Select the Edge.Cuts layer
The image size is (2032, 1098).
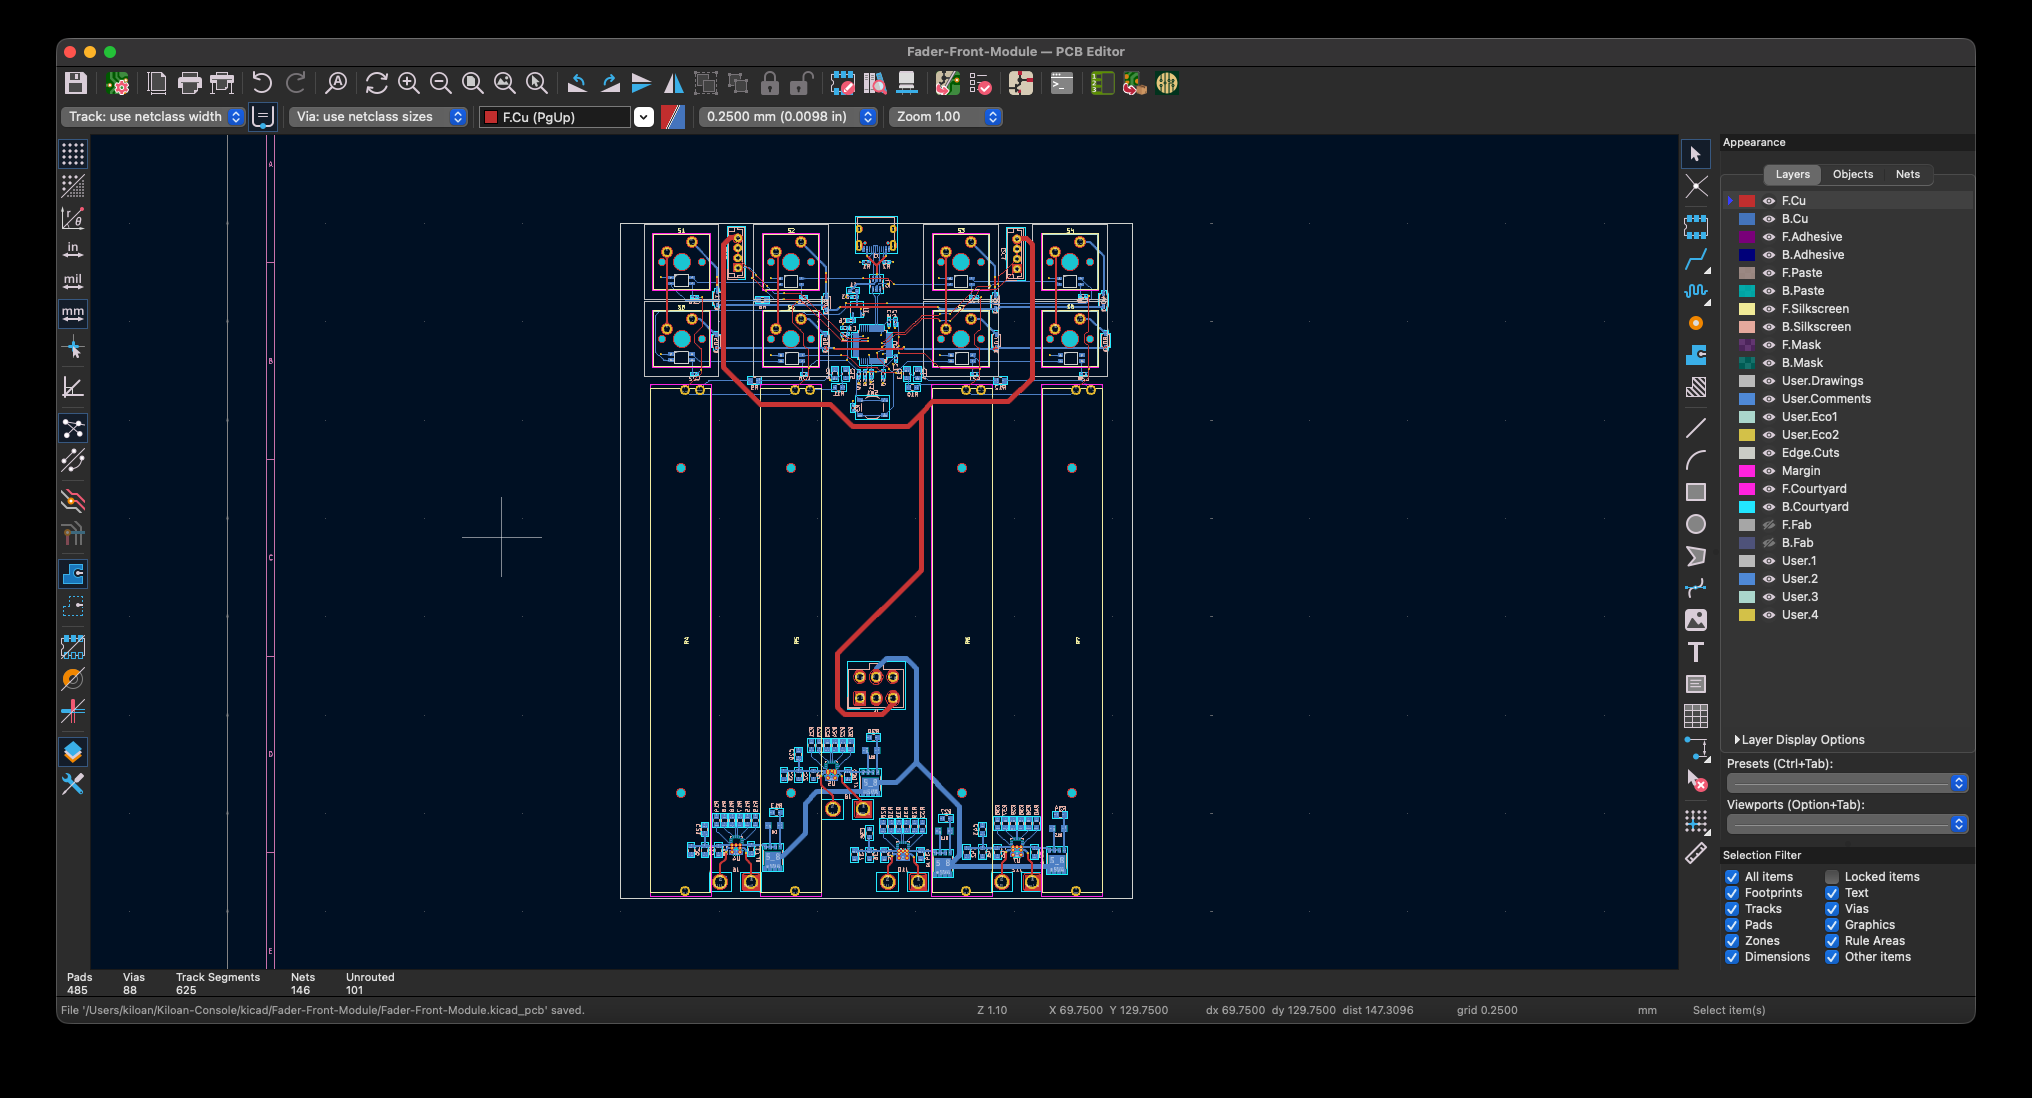(1810, 453)
